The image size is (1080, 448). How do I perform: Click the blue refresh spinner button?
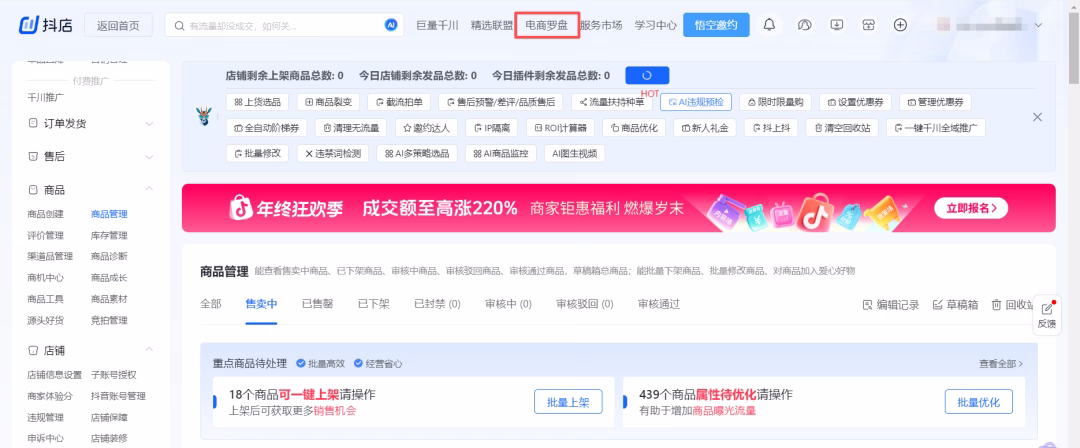pyautogui.click(x=647, y=75)
